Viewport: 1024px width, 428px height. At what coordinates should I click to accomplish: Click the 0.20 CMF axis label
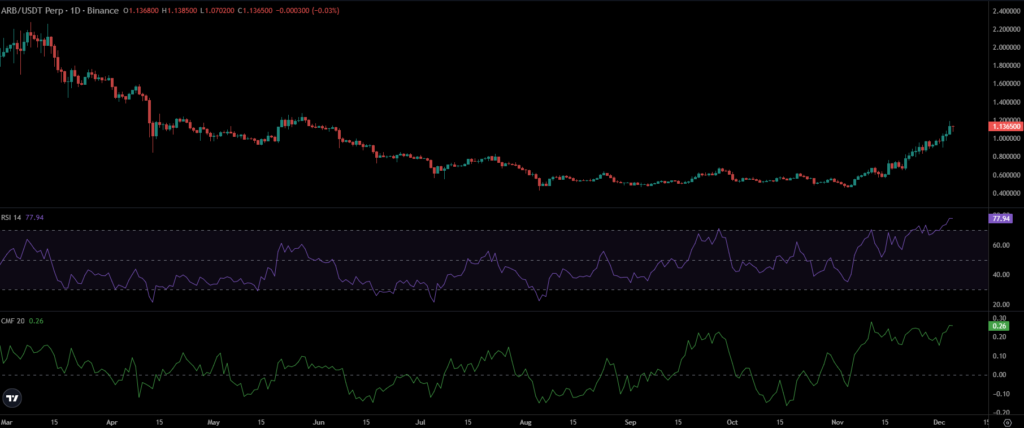[999, 337]
